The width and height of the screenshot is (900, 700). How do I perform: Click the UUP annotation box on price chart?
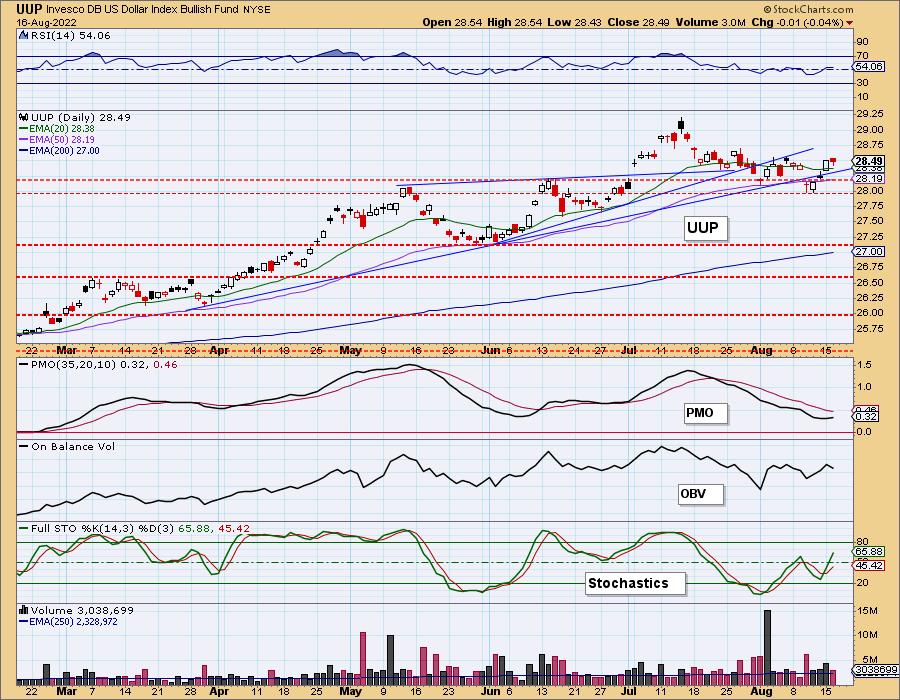[705, 228]
